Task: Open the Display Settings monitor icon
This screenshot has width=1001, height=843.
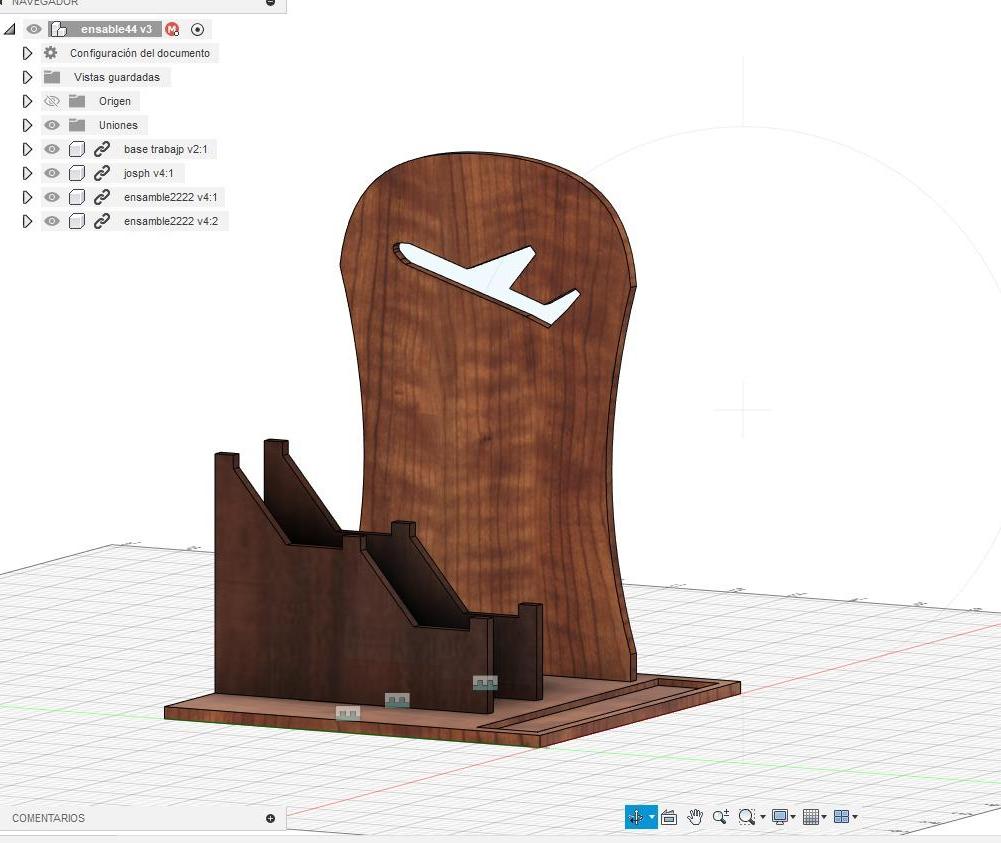Action: (781, 817)
